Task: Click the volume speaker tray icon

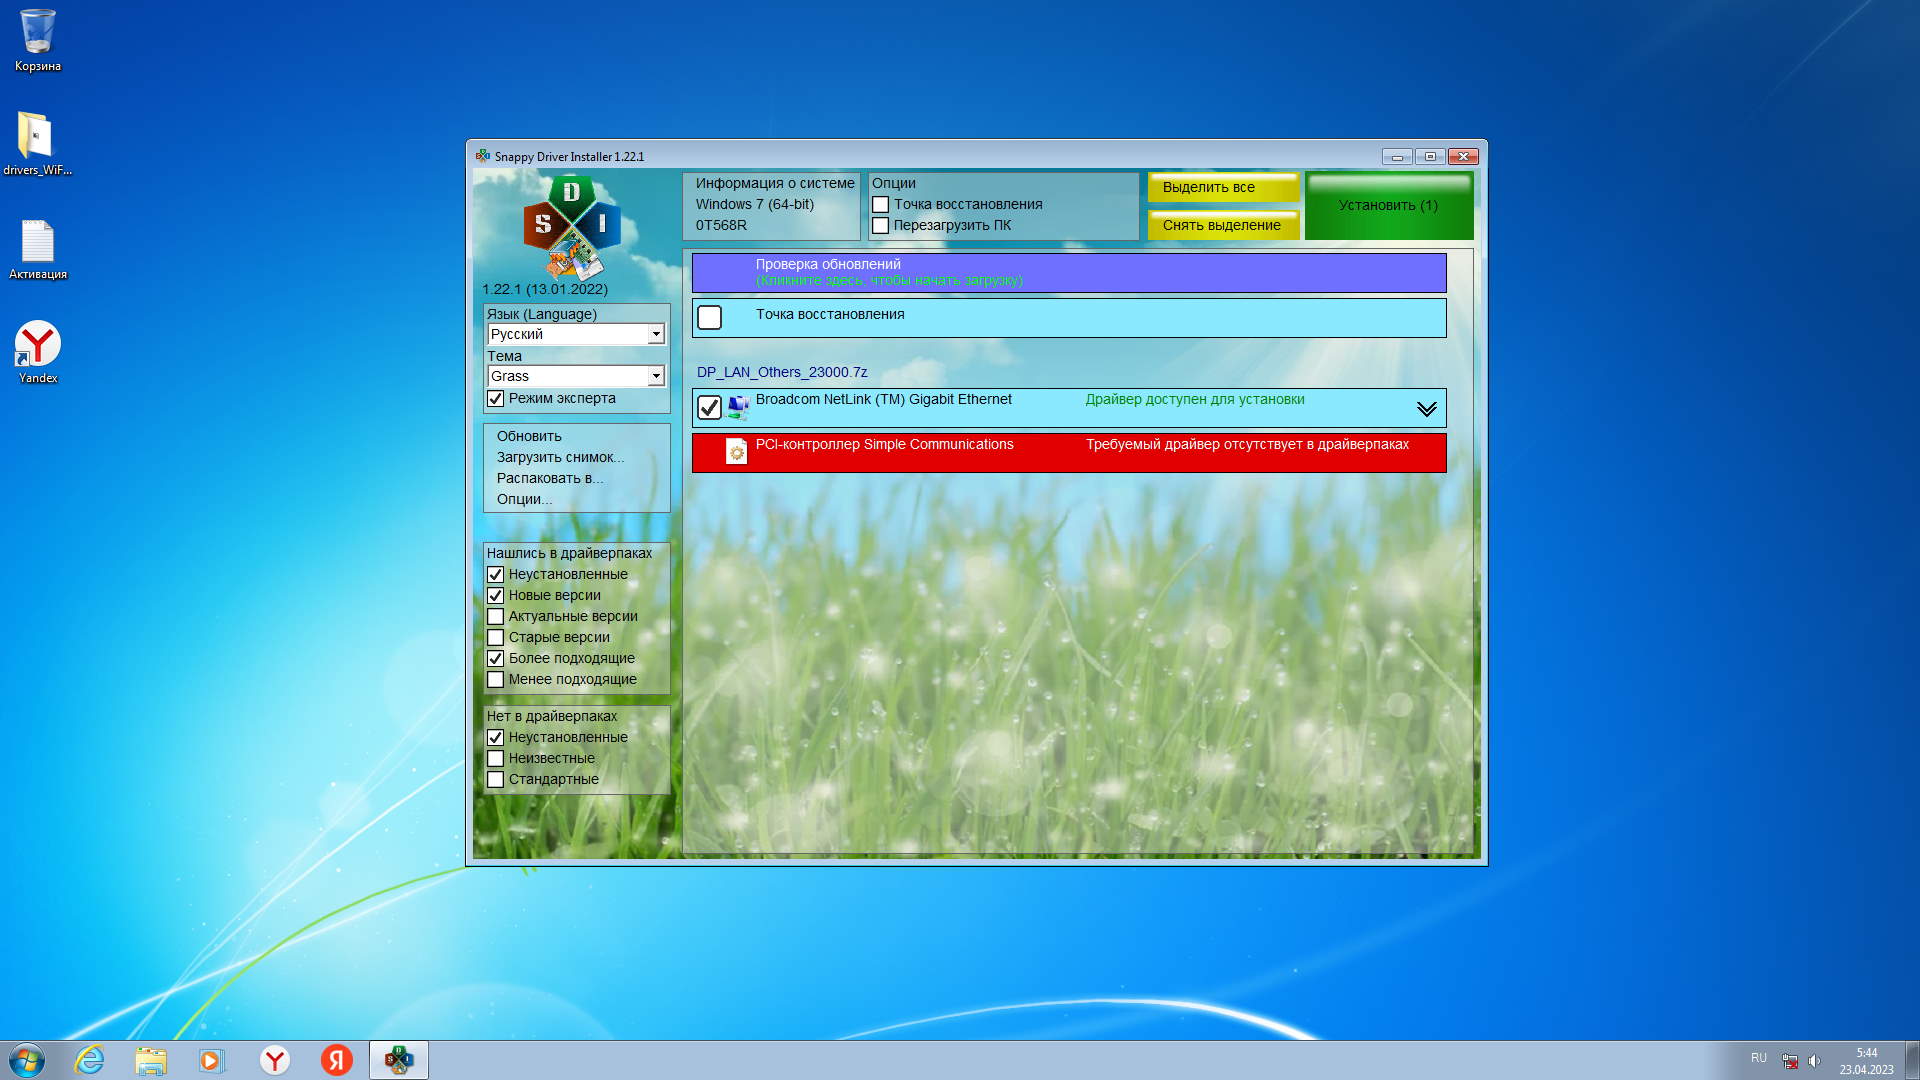Action: (1815, 1061)
